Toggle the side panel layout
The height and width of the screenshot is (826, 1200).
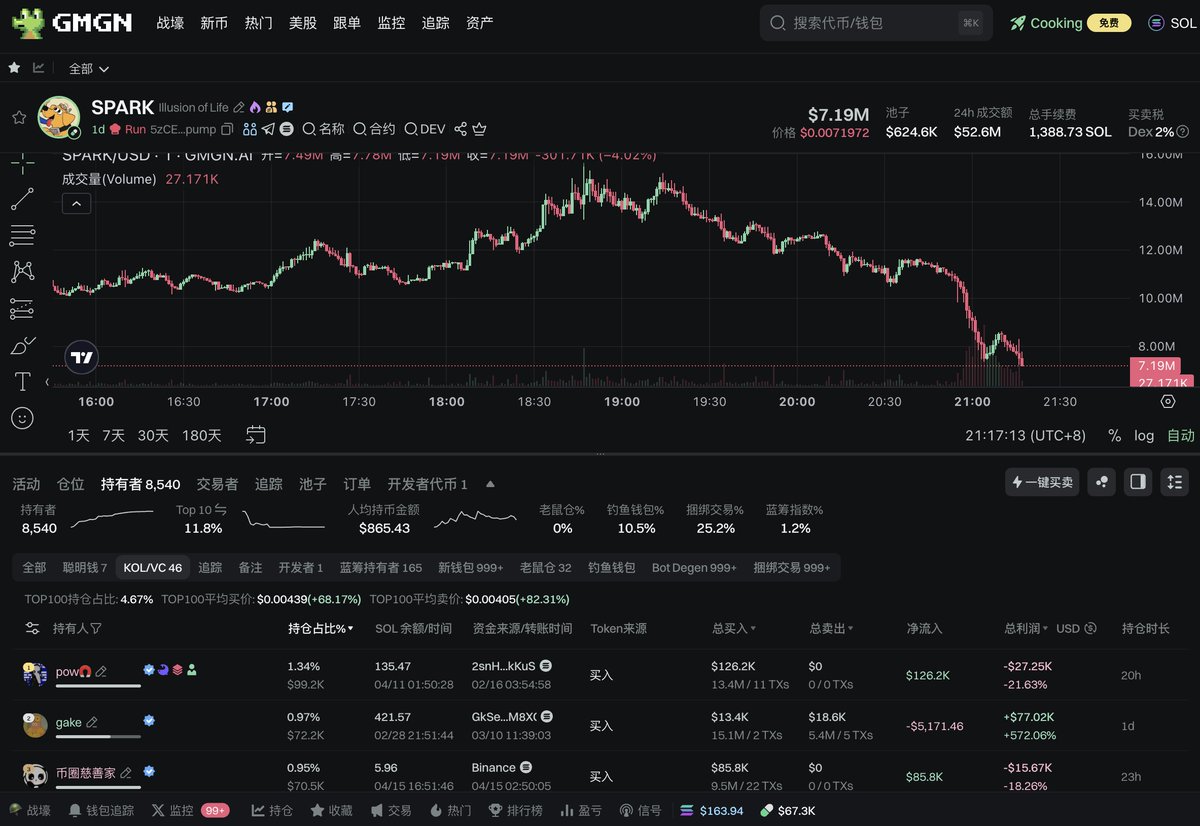click(1138, 482)
